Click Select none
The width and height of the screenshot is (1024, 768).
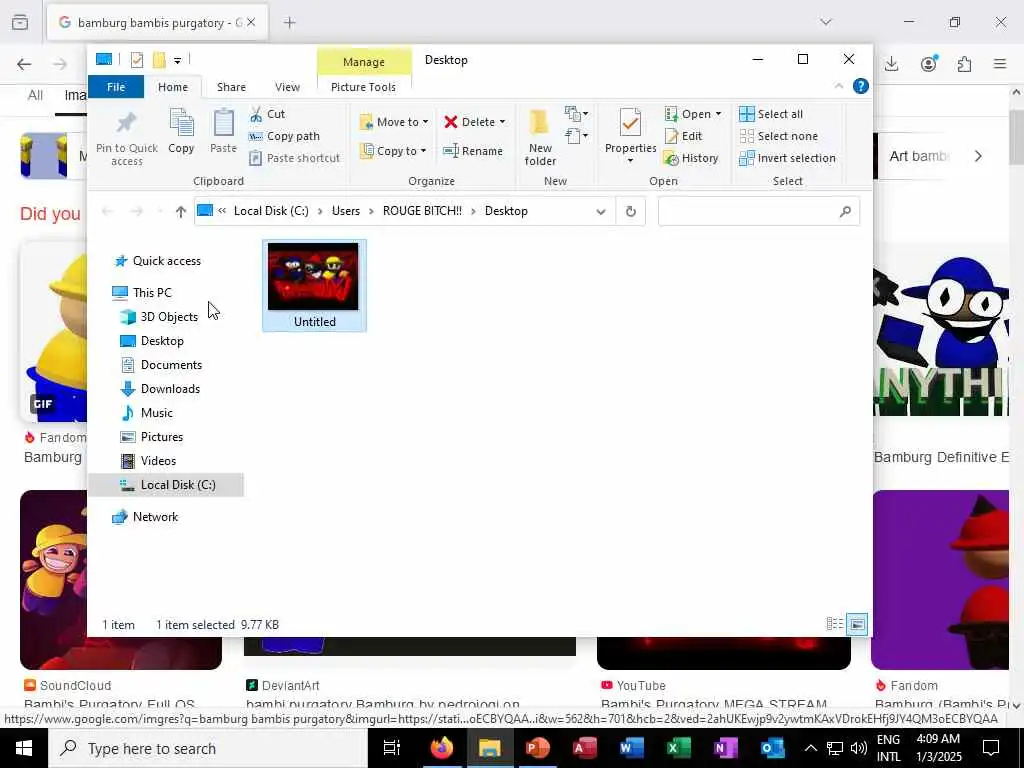tap(778, 136)
